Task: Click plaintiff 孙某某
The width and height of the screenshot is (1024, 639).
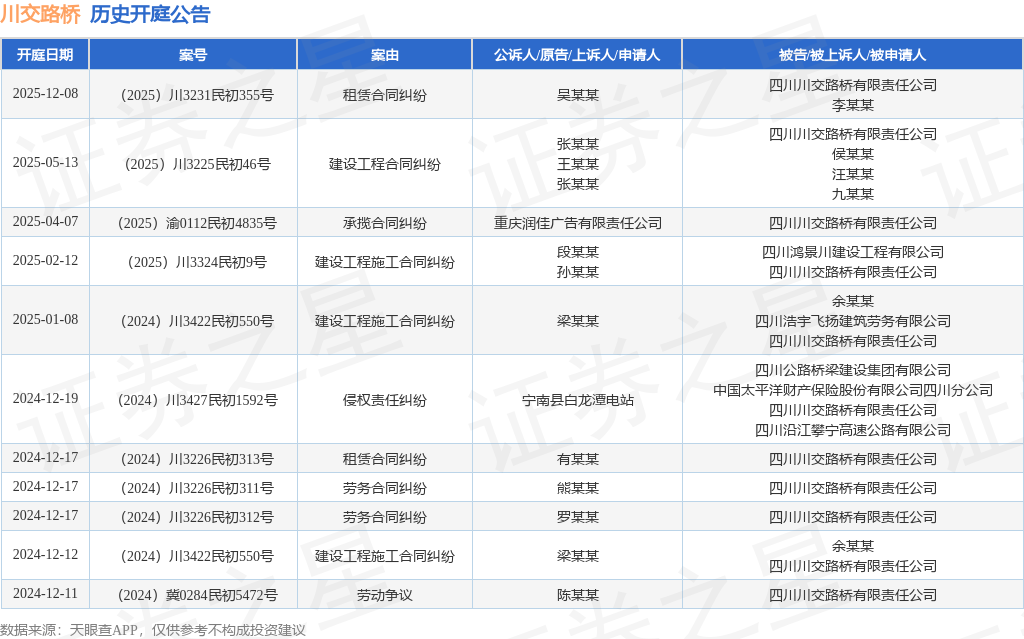Action: coord(577,272)
